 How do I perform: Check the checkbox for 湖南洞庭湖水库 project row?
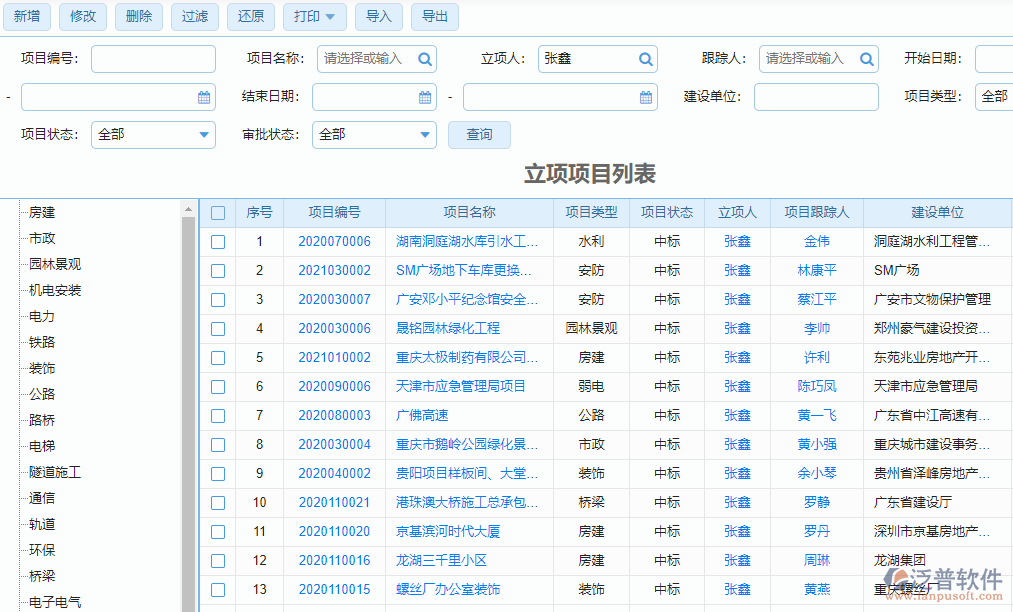coord(217,241)
